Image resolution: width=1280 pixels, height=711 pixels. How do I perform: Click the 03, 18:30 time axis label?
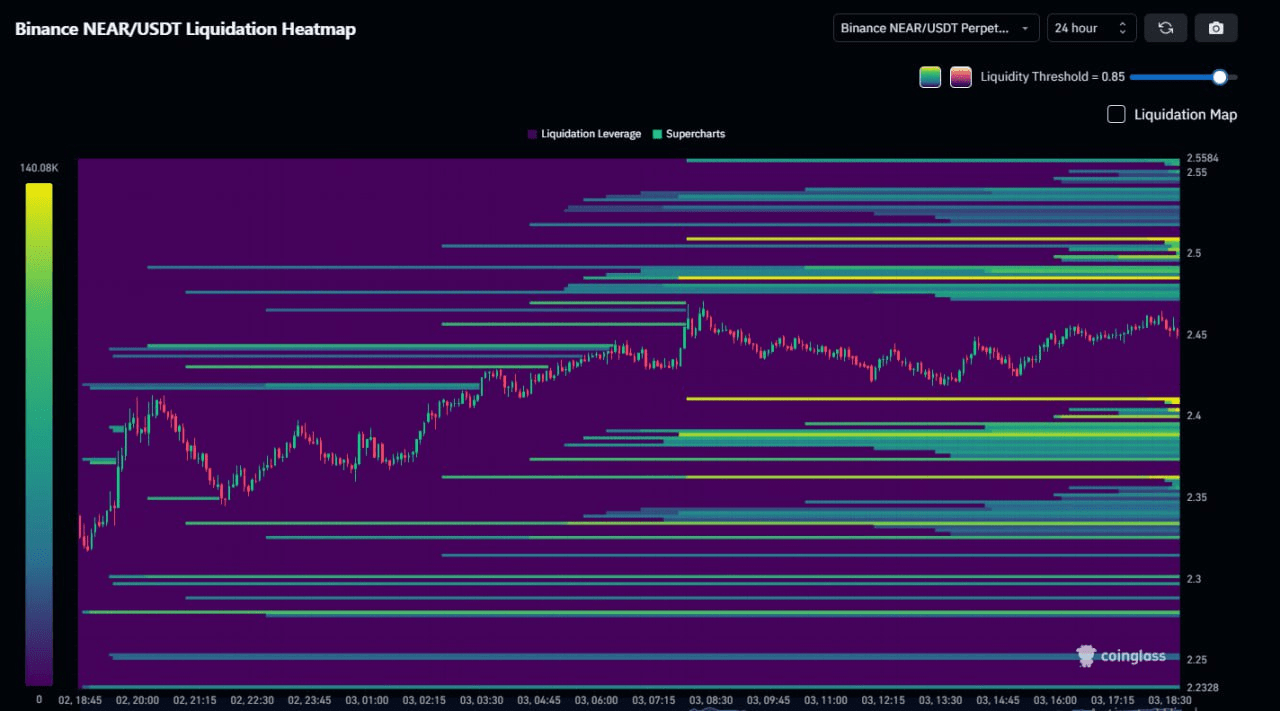coord(1169,700)
